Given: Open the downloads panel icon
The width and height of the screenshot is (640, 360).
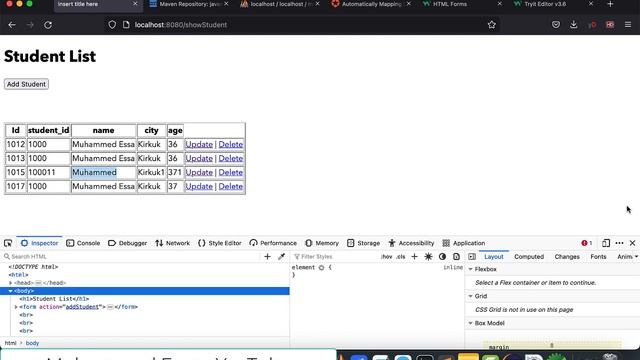Looking at the screenshot, I should (x=573, y=25).
